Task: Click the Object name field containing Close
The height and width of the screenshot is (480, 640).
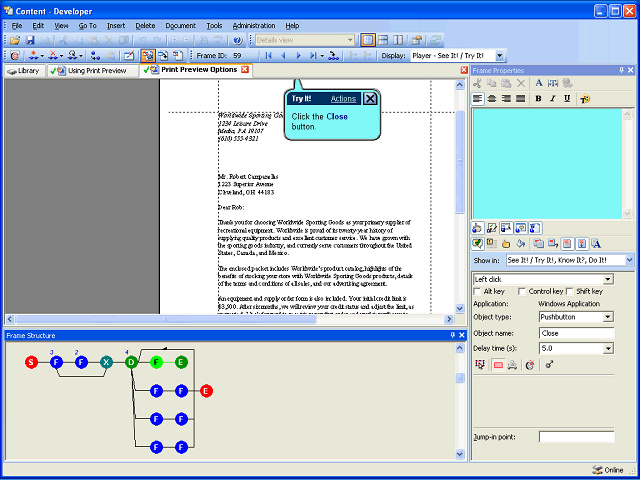Action: [576, 333]
